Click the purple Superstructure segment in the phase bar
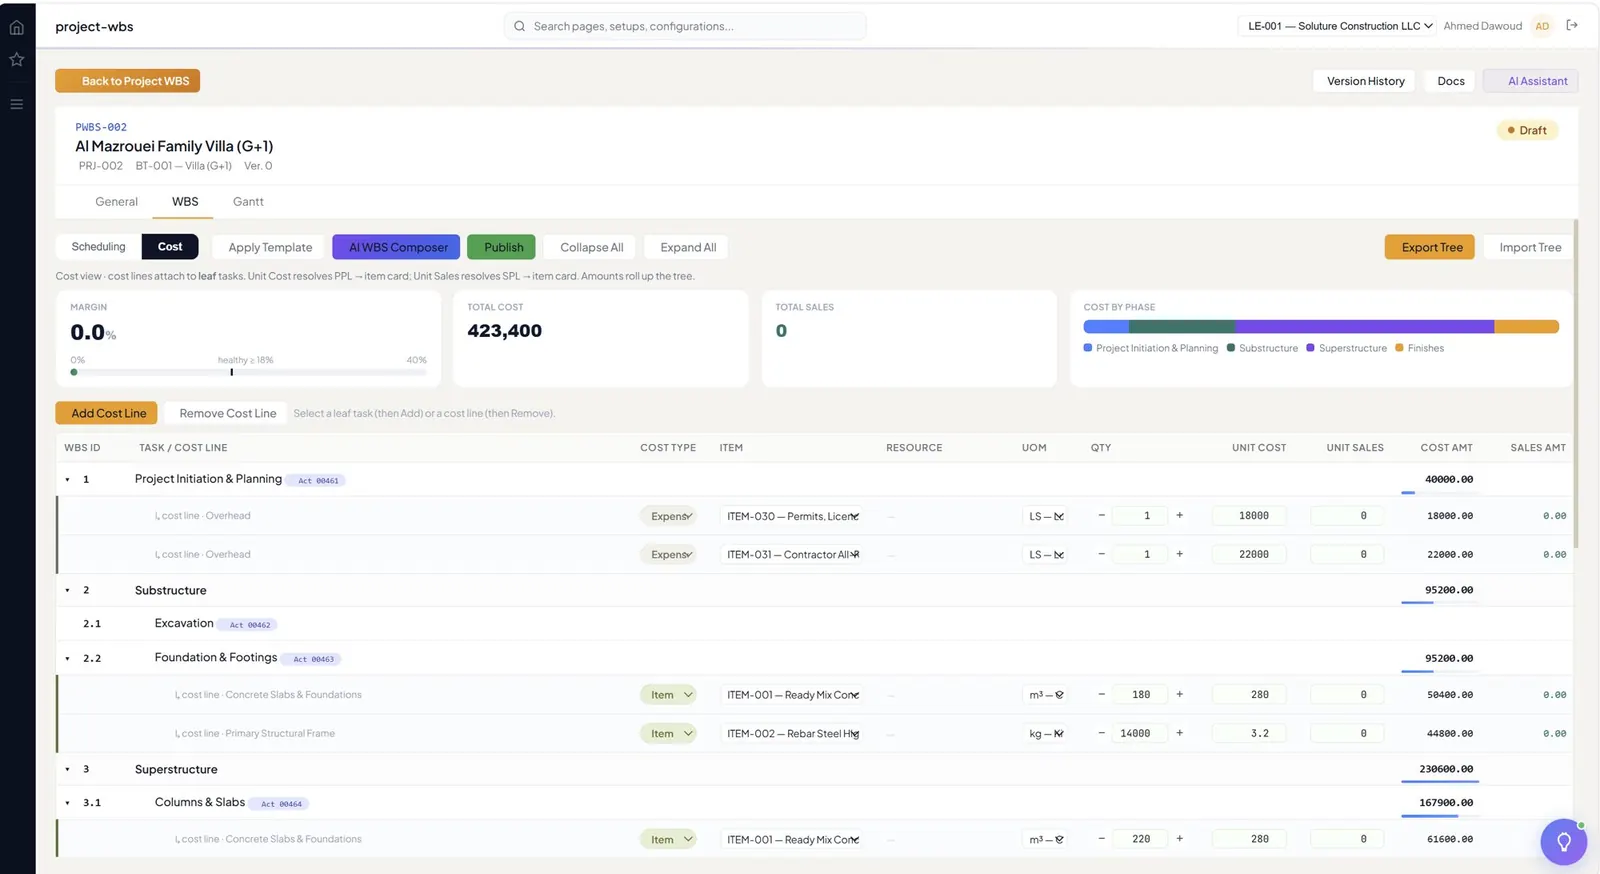Viewport: 1600px width, 874px height. [1364, 326]
